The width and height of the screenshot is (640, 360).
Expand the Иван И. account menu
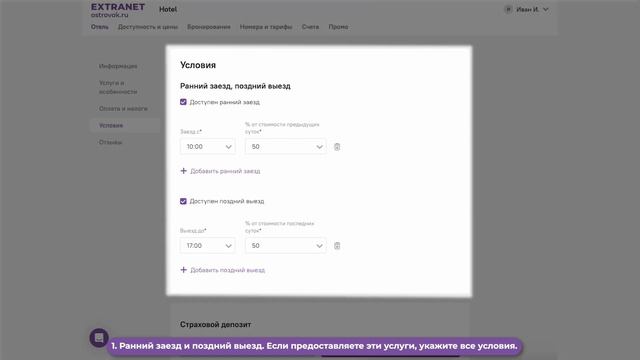(545, 9)
